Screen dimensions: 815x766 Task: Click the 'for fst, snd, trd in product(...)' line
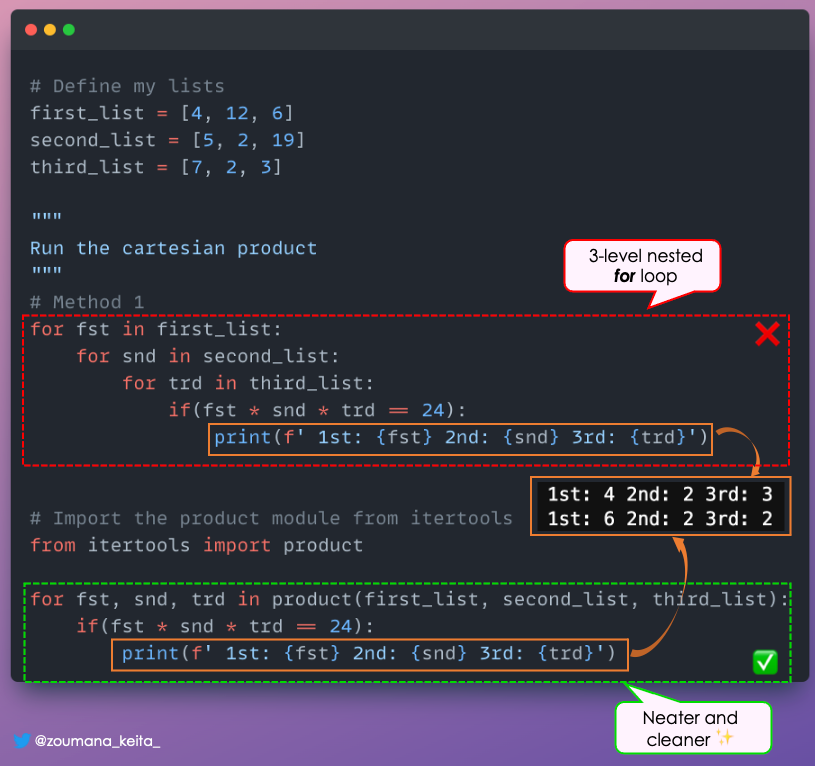(x=409, y=600)
